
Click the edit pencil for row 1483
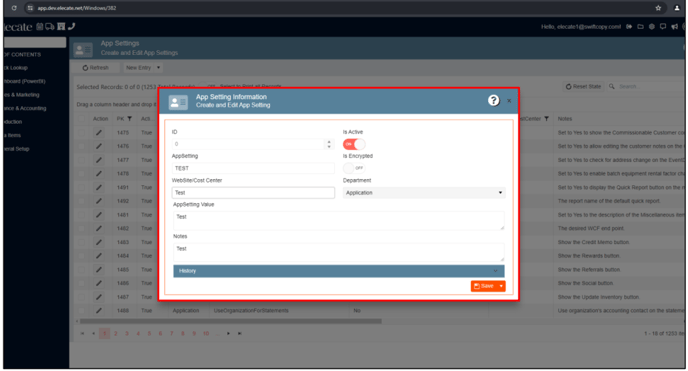click(99, 242)
